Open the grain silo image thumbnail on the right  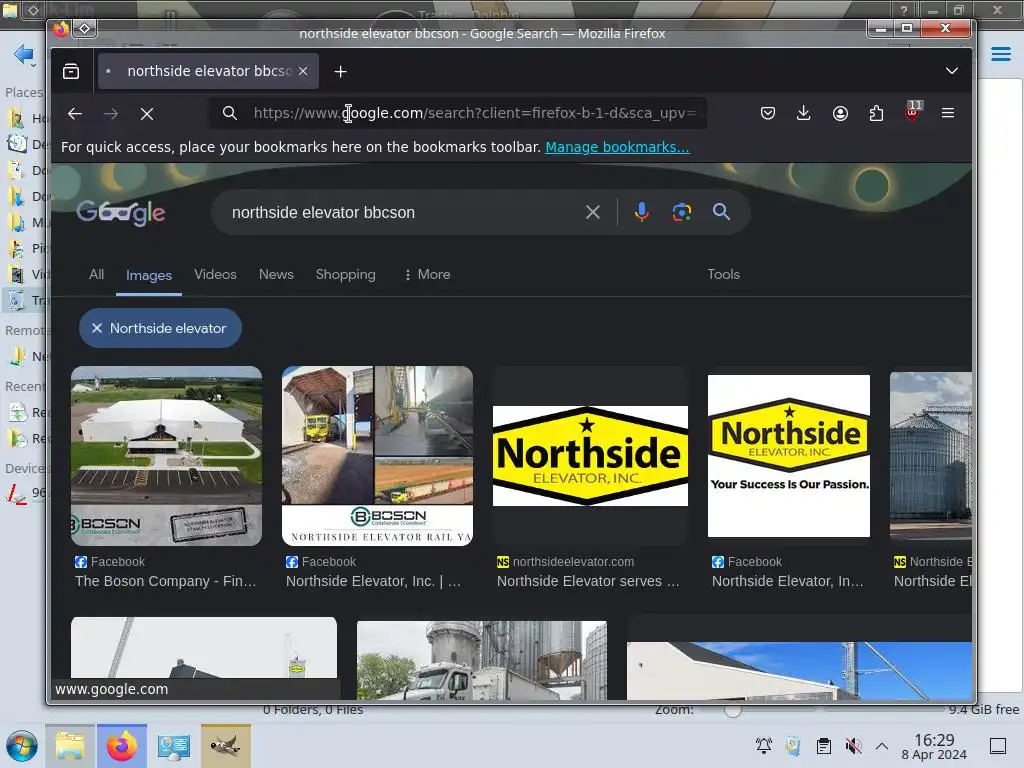931,456
